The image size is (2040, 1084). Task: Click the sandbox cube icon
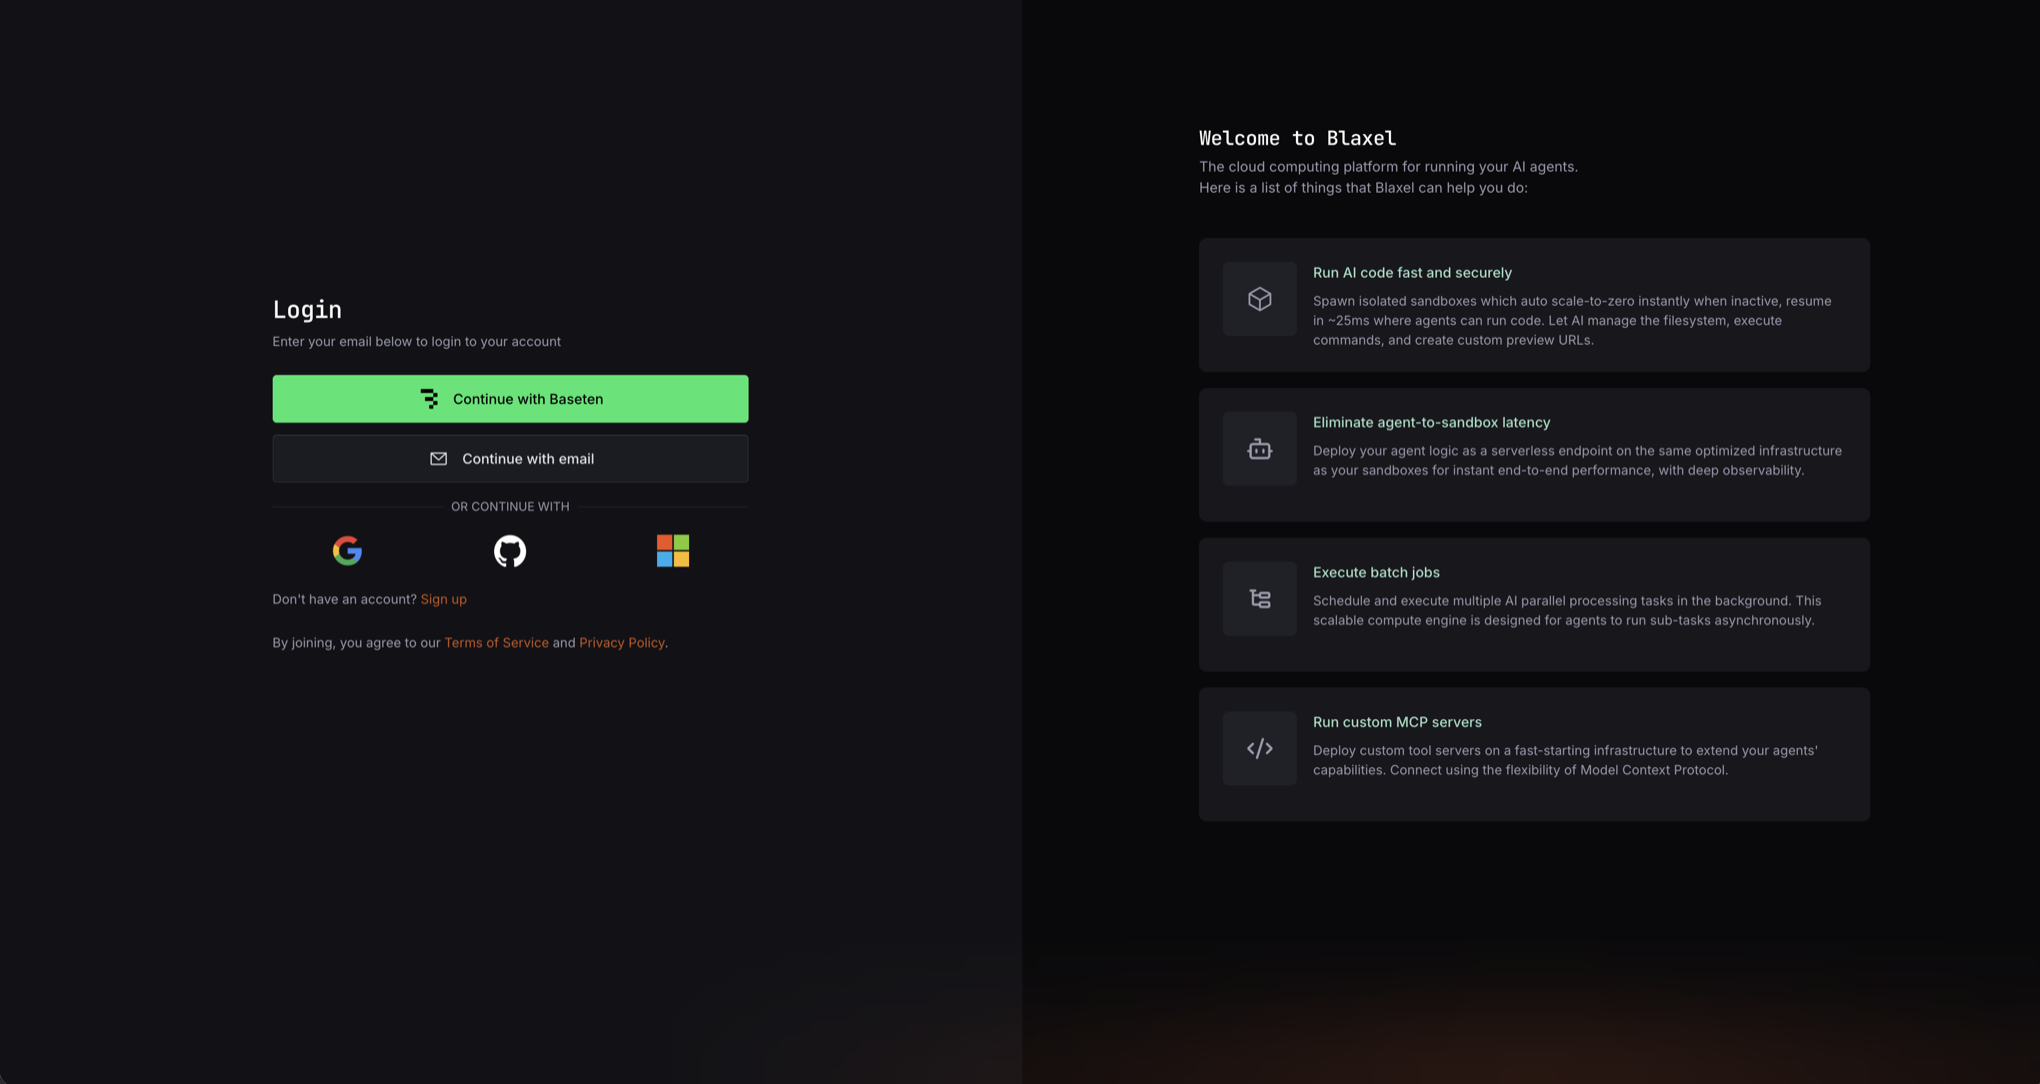[1260, 299]
